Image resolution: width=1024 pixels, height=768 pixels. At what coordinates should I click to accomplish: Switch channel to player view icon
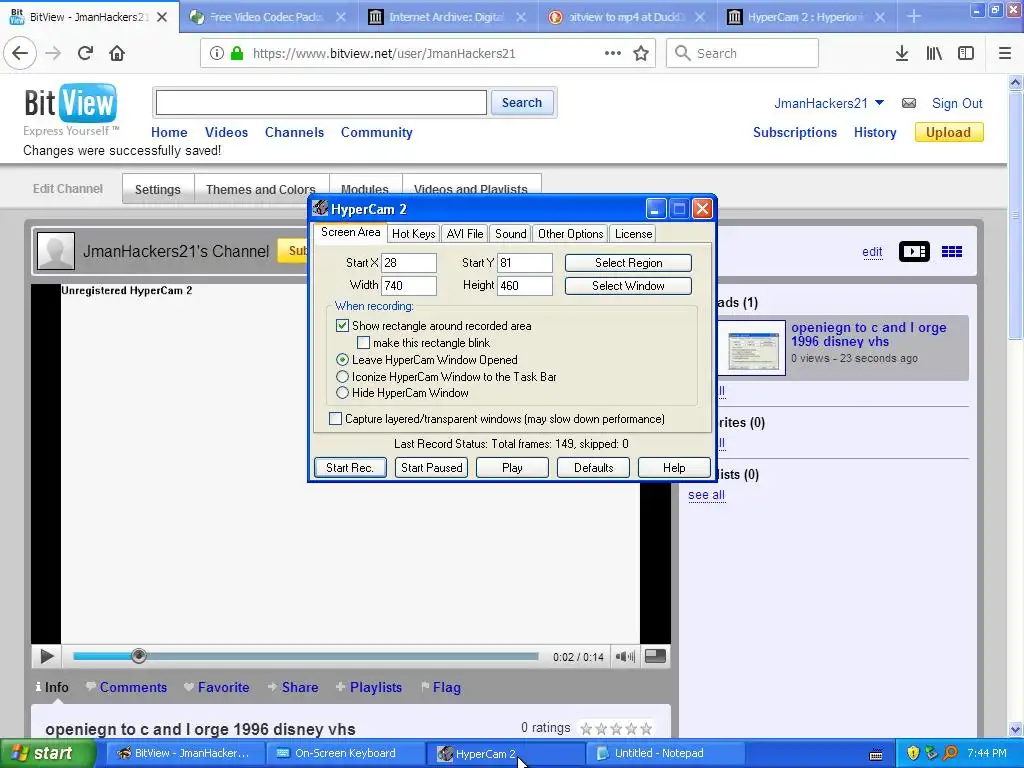tap(914, 251)
